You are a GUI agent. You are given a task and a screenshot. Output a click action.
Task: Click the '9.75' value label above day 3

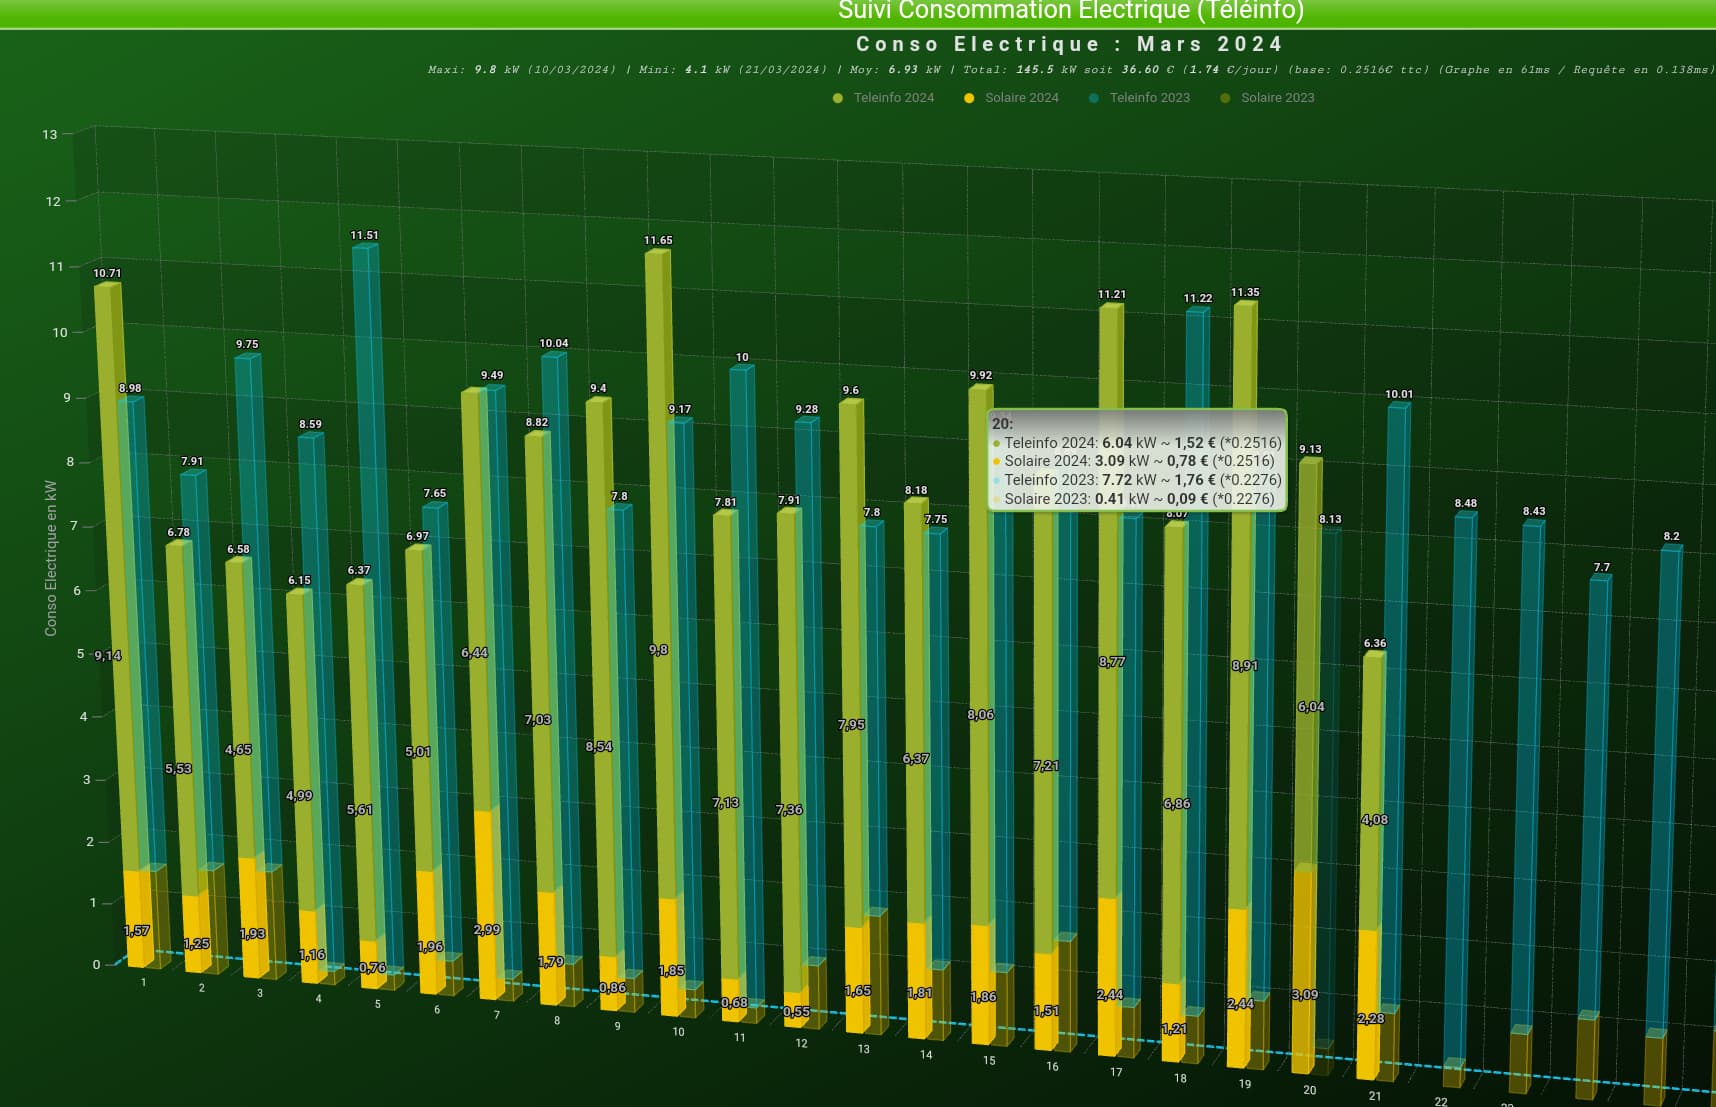point(247,345)
